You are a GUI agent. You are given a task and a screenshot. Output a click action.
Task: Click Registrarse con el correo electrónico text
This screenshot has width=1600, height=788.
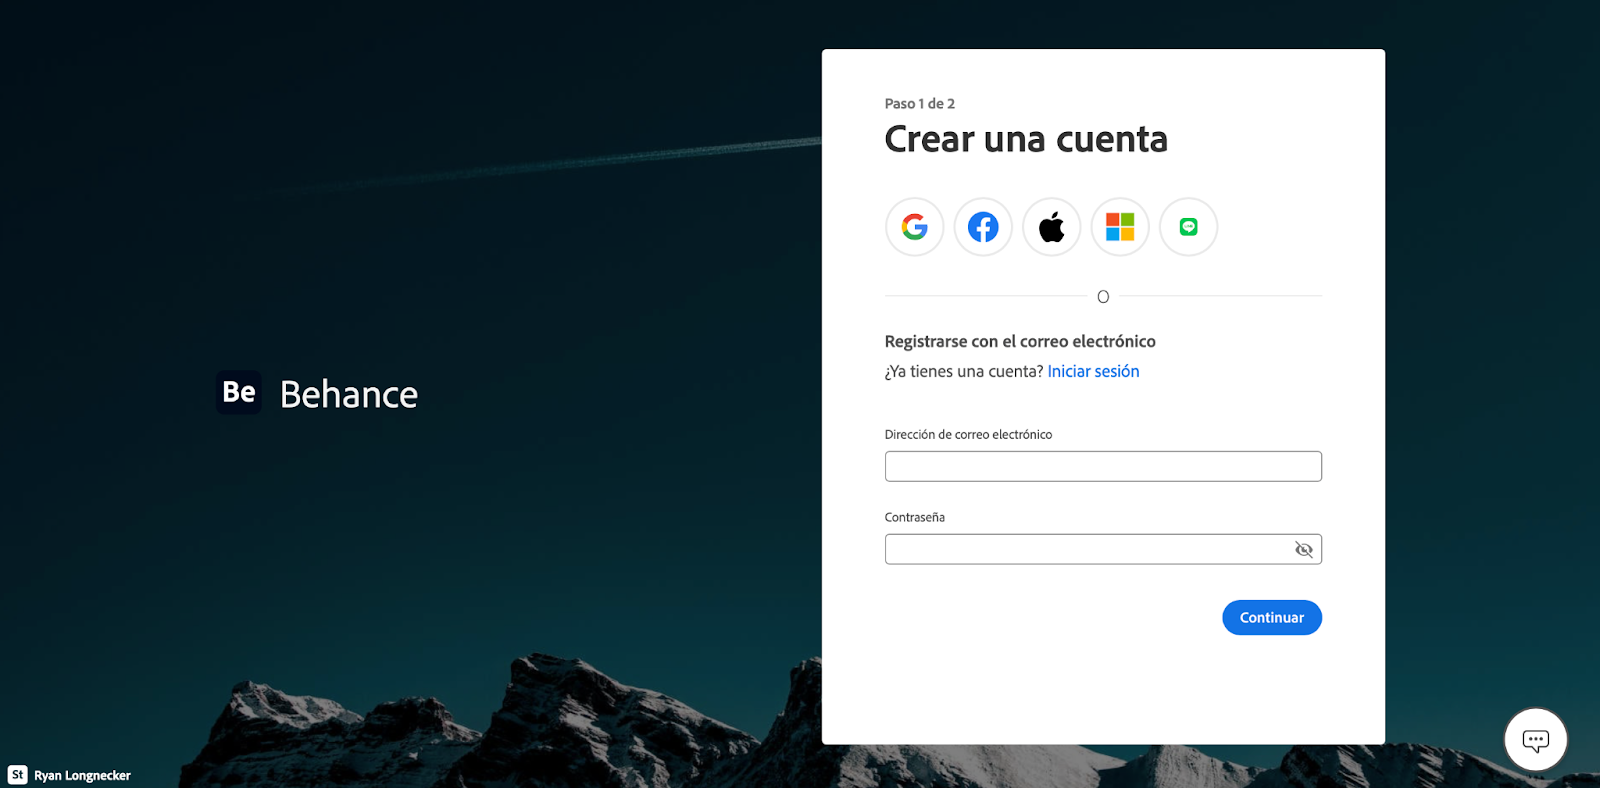click(1020, 342)
